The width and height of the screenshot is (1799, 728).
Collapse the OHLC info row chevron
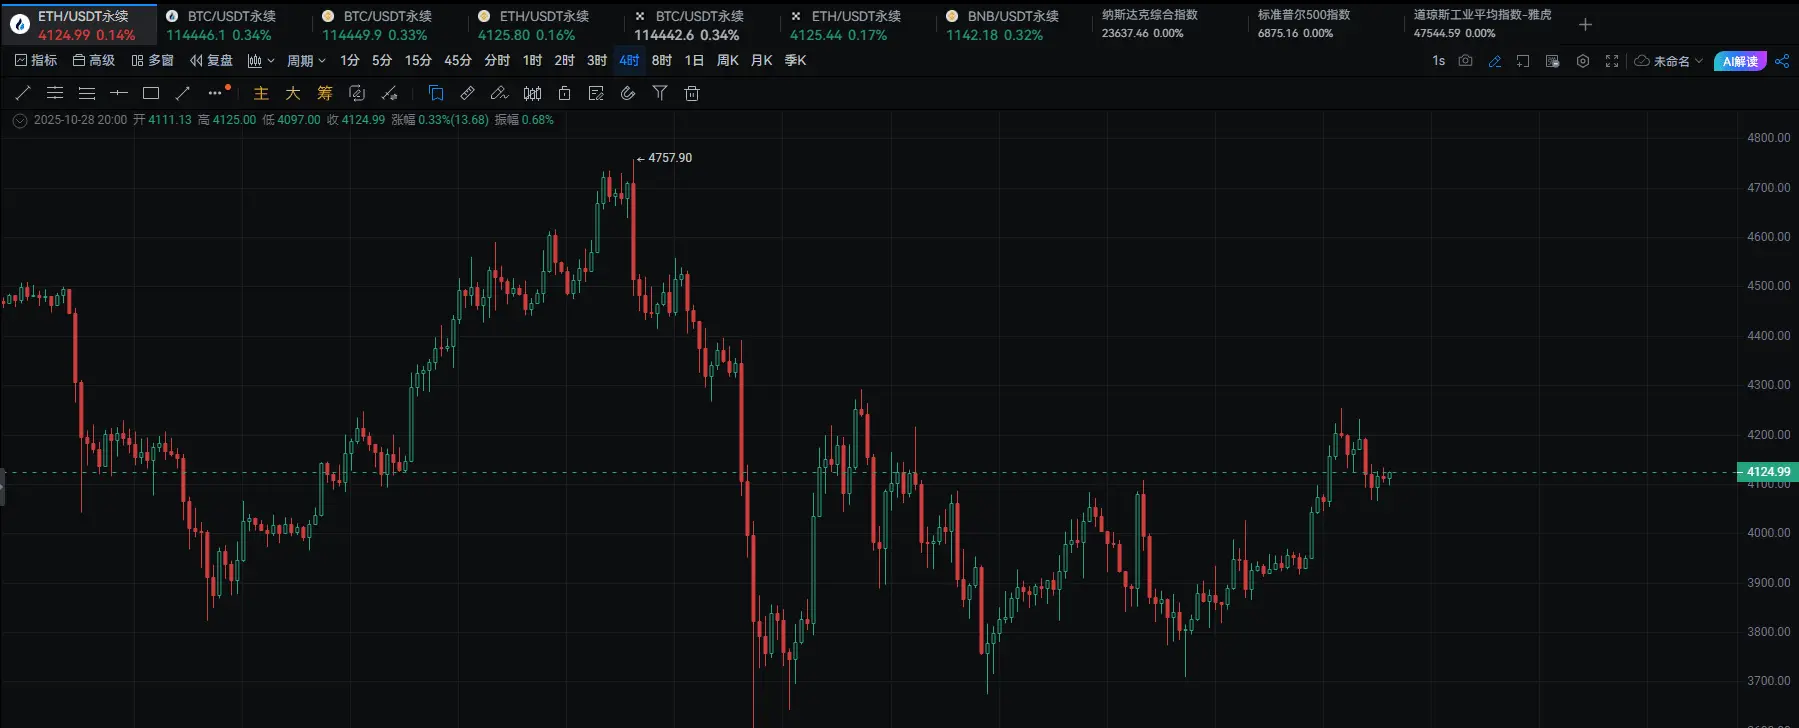(x=20, y=120)
